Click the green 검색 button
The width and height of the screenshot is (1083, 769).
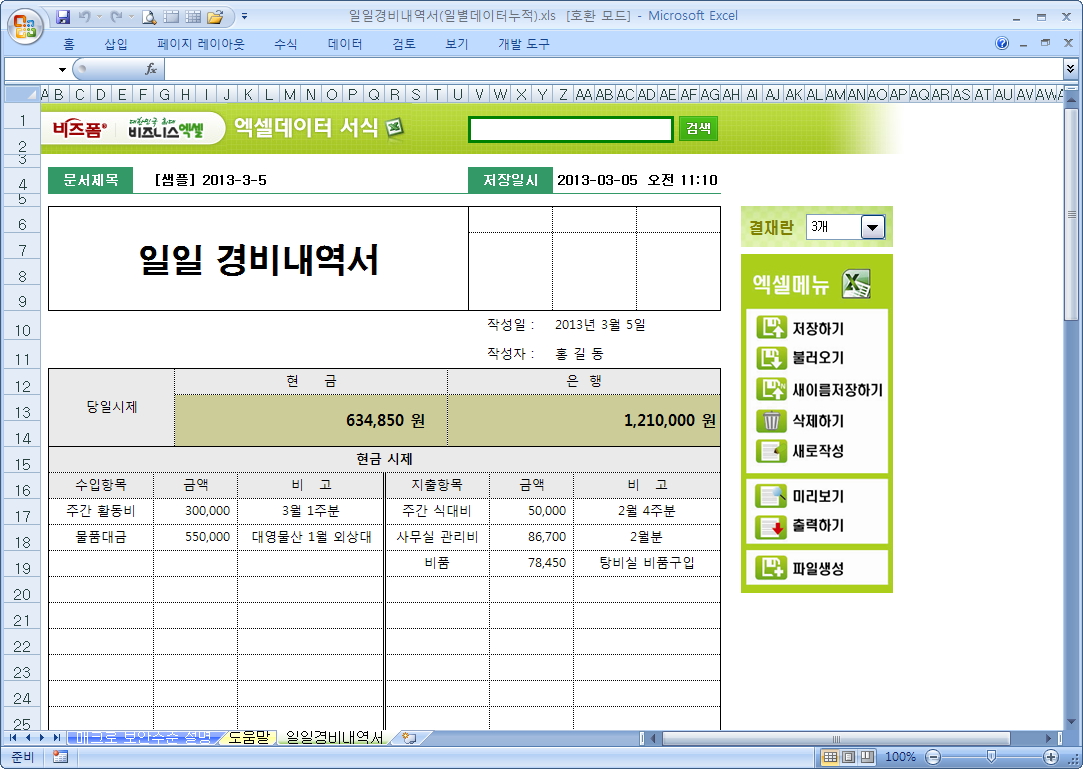[x=698, y=129]
